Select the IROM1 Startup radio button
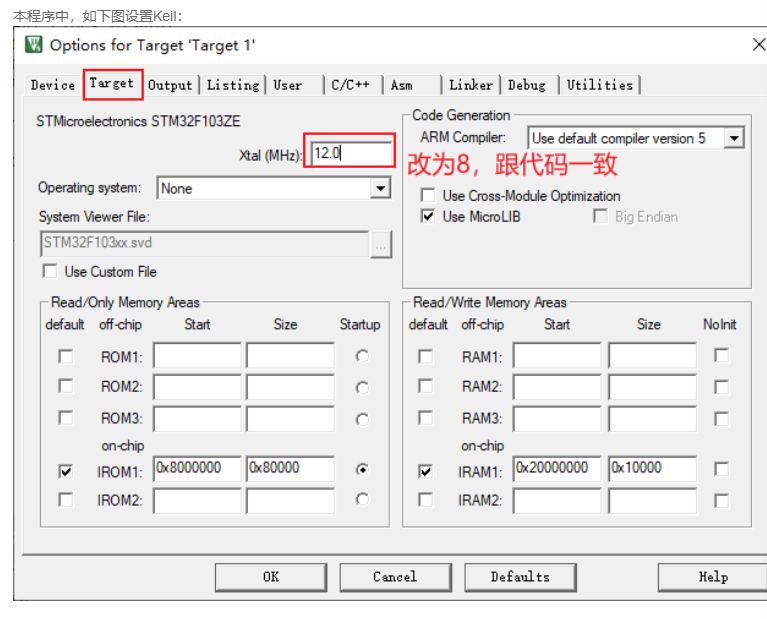This screenshot has width=767, height=619. click(362, 470)
